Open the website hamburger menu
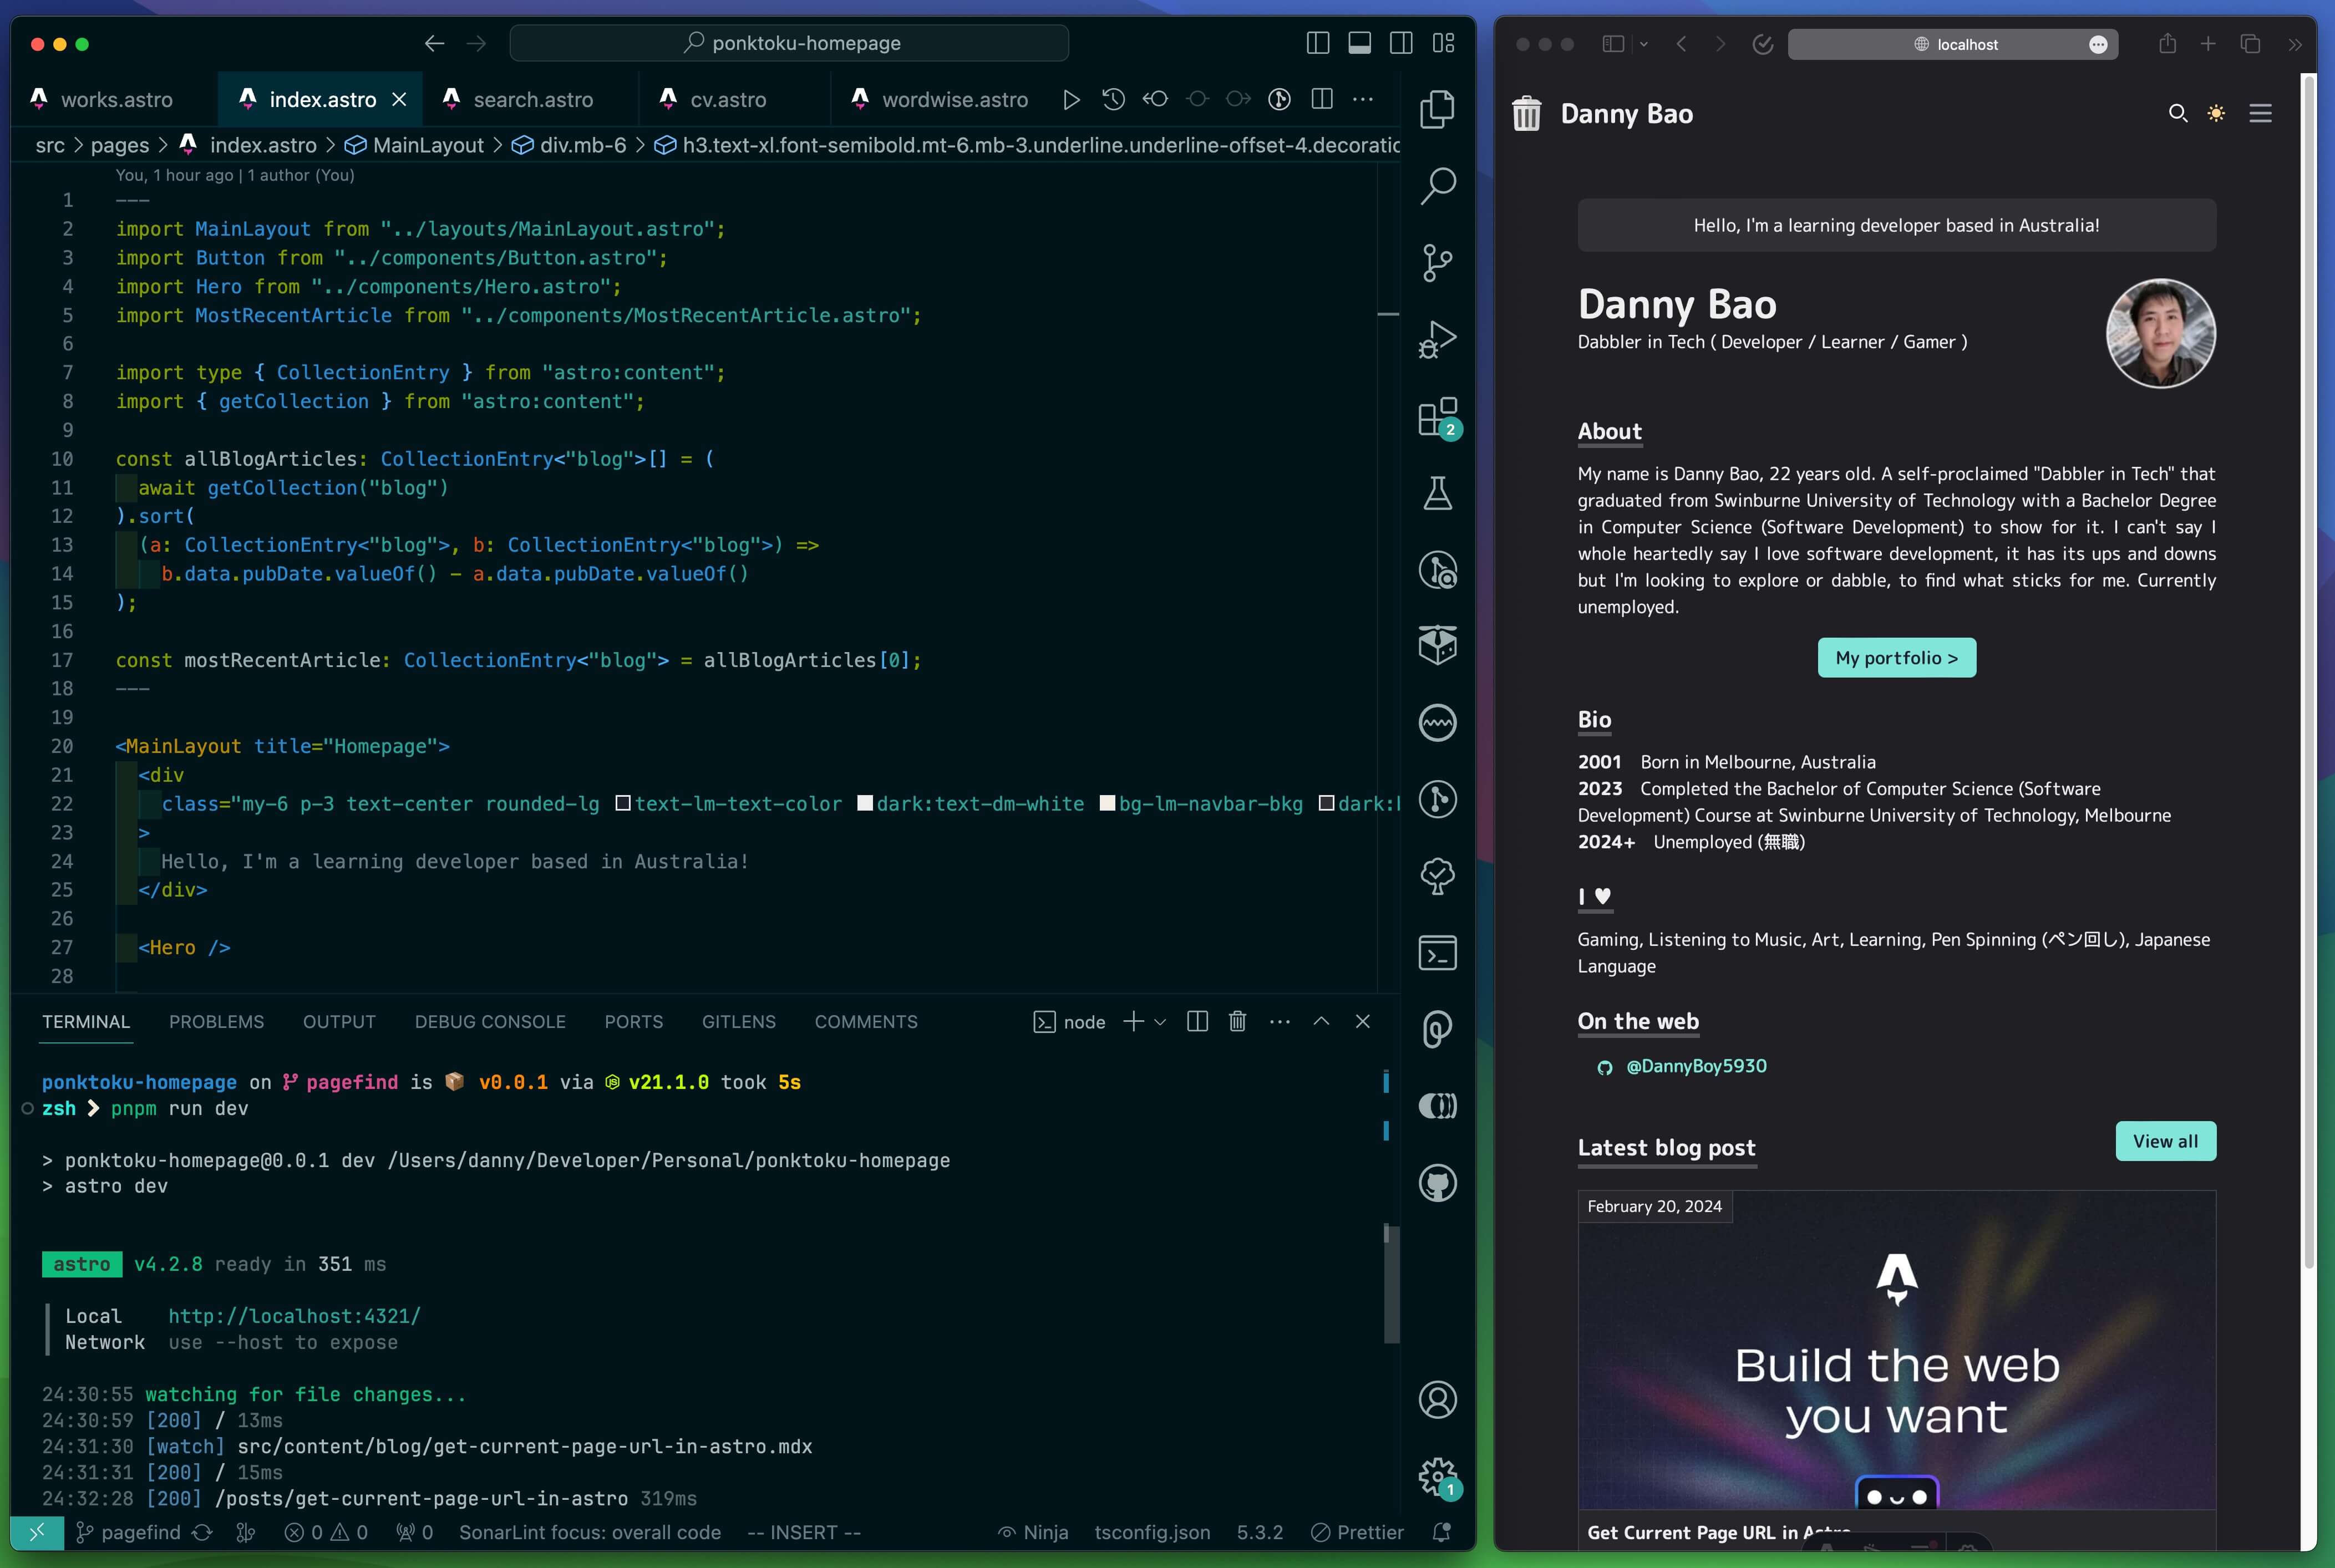This screenshot has height=1568, width=2335. [2260, 113]
